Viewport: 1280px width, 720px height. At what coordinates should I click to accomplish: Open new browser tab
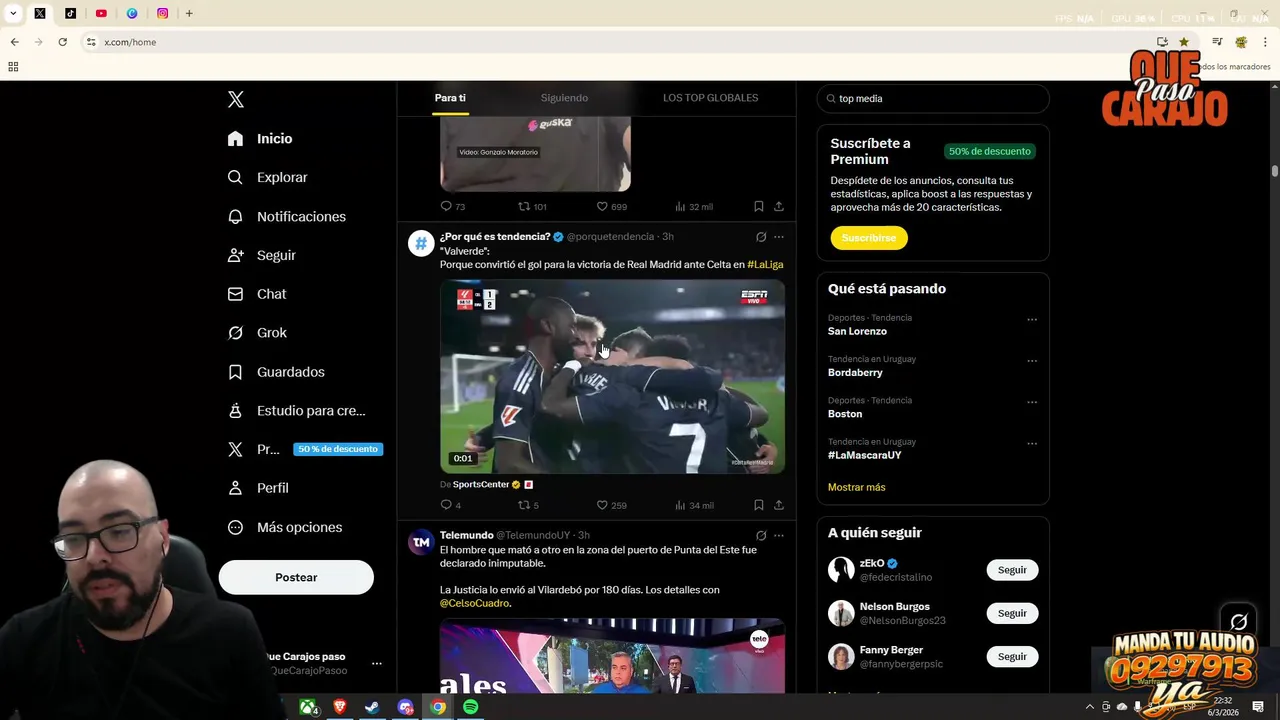pos(189,13)
